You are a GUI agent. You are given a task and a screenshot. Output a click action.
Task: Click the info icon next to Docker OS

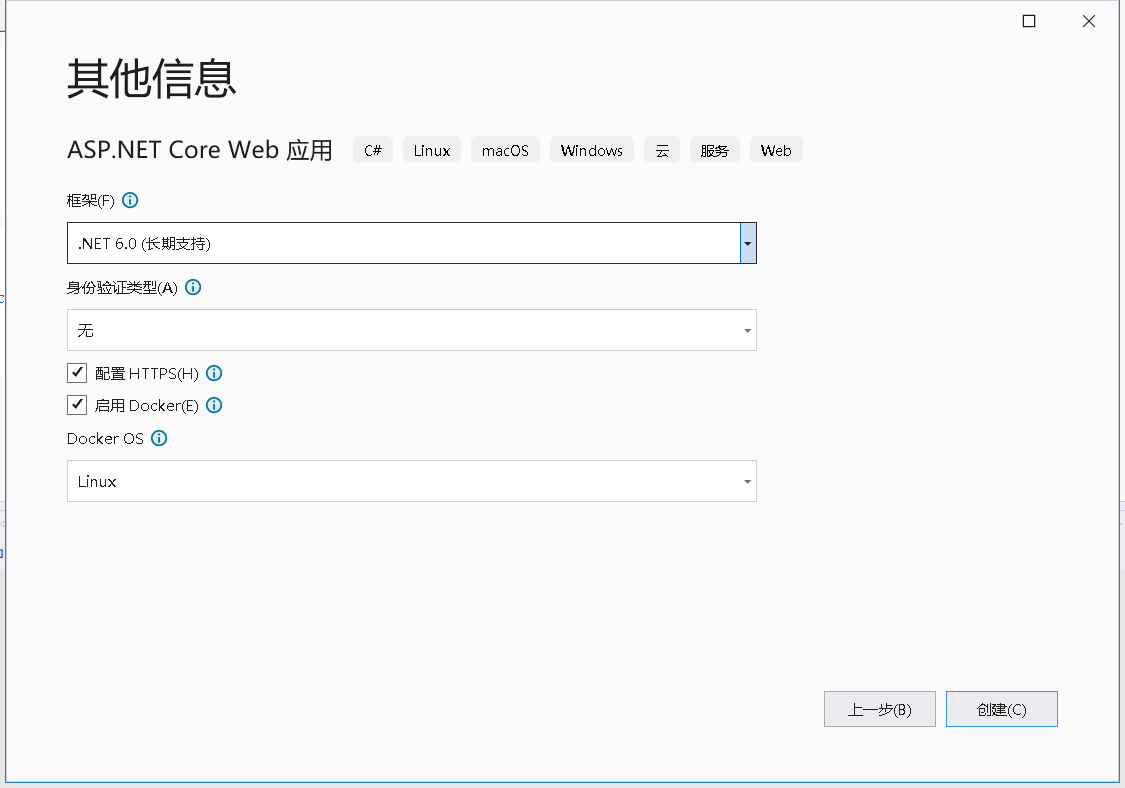pos(159,438)
